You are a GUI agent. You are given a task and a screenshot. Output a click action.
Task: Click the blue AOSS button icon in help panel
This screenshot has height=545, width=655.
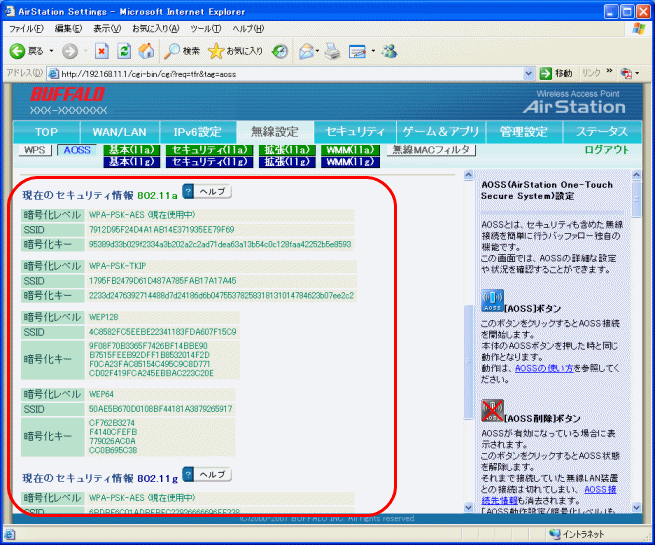click(x=492, y=301)
